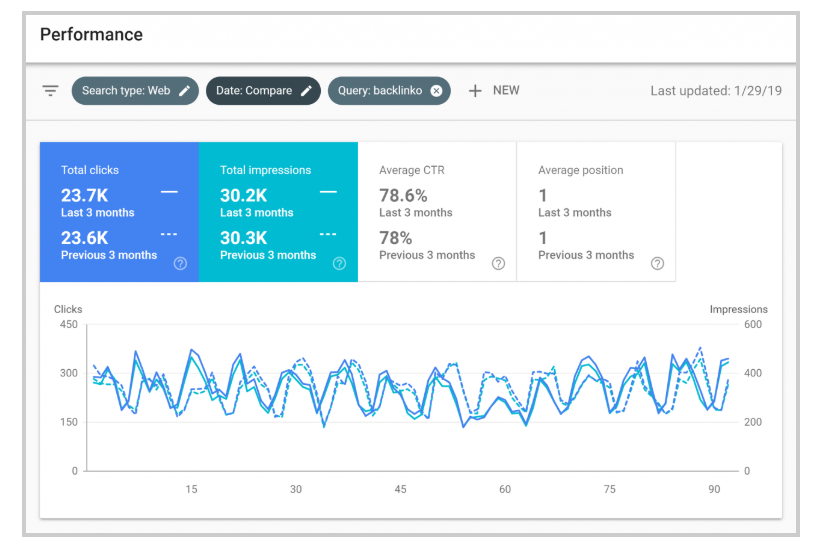Open help icon on Average position card

[x=657, y=263]
